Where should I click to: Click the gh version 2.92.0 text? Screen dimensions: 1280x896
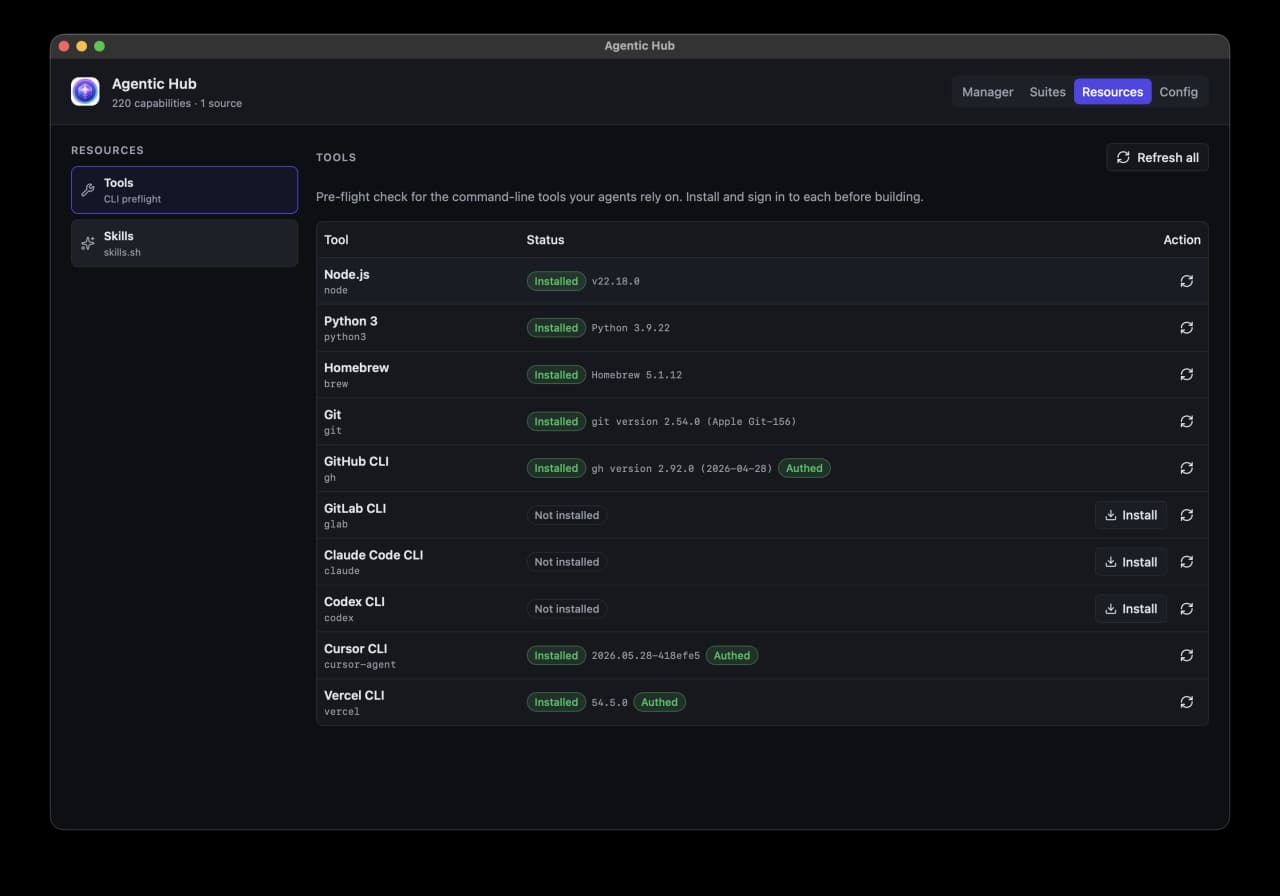(682, 468)
